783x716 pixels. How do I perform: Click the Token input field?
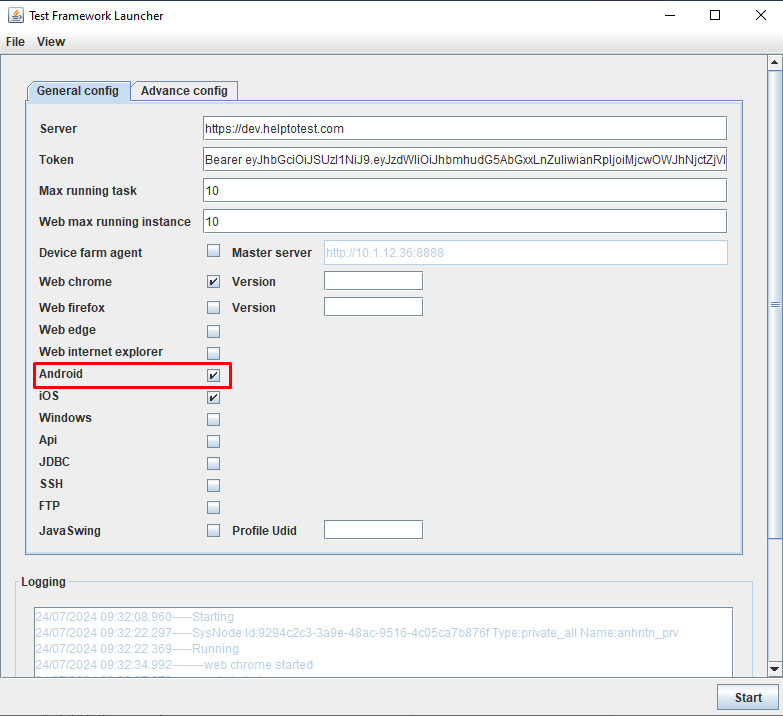click(465, 159)
